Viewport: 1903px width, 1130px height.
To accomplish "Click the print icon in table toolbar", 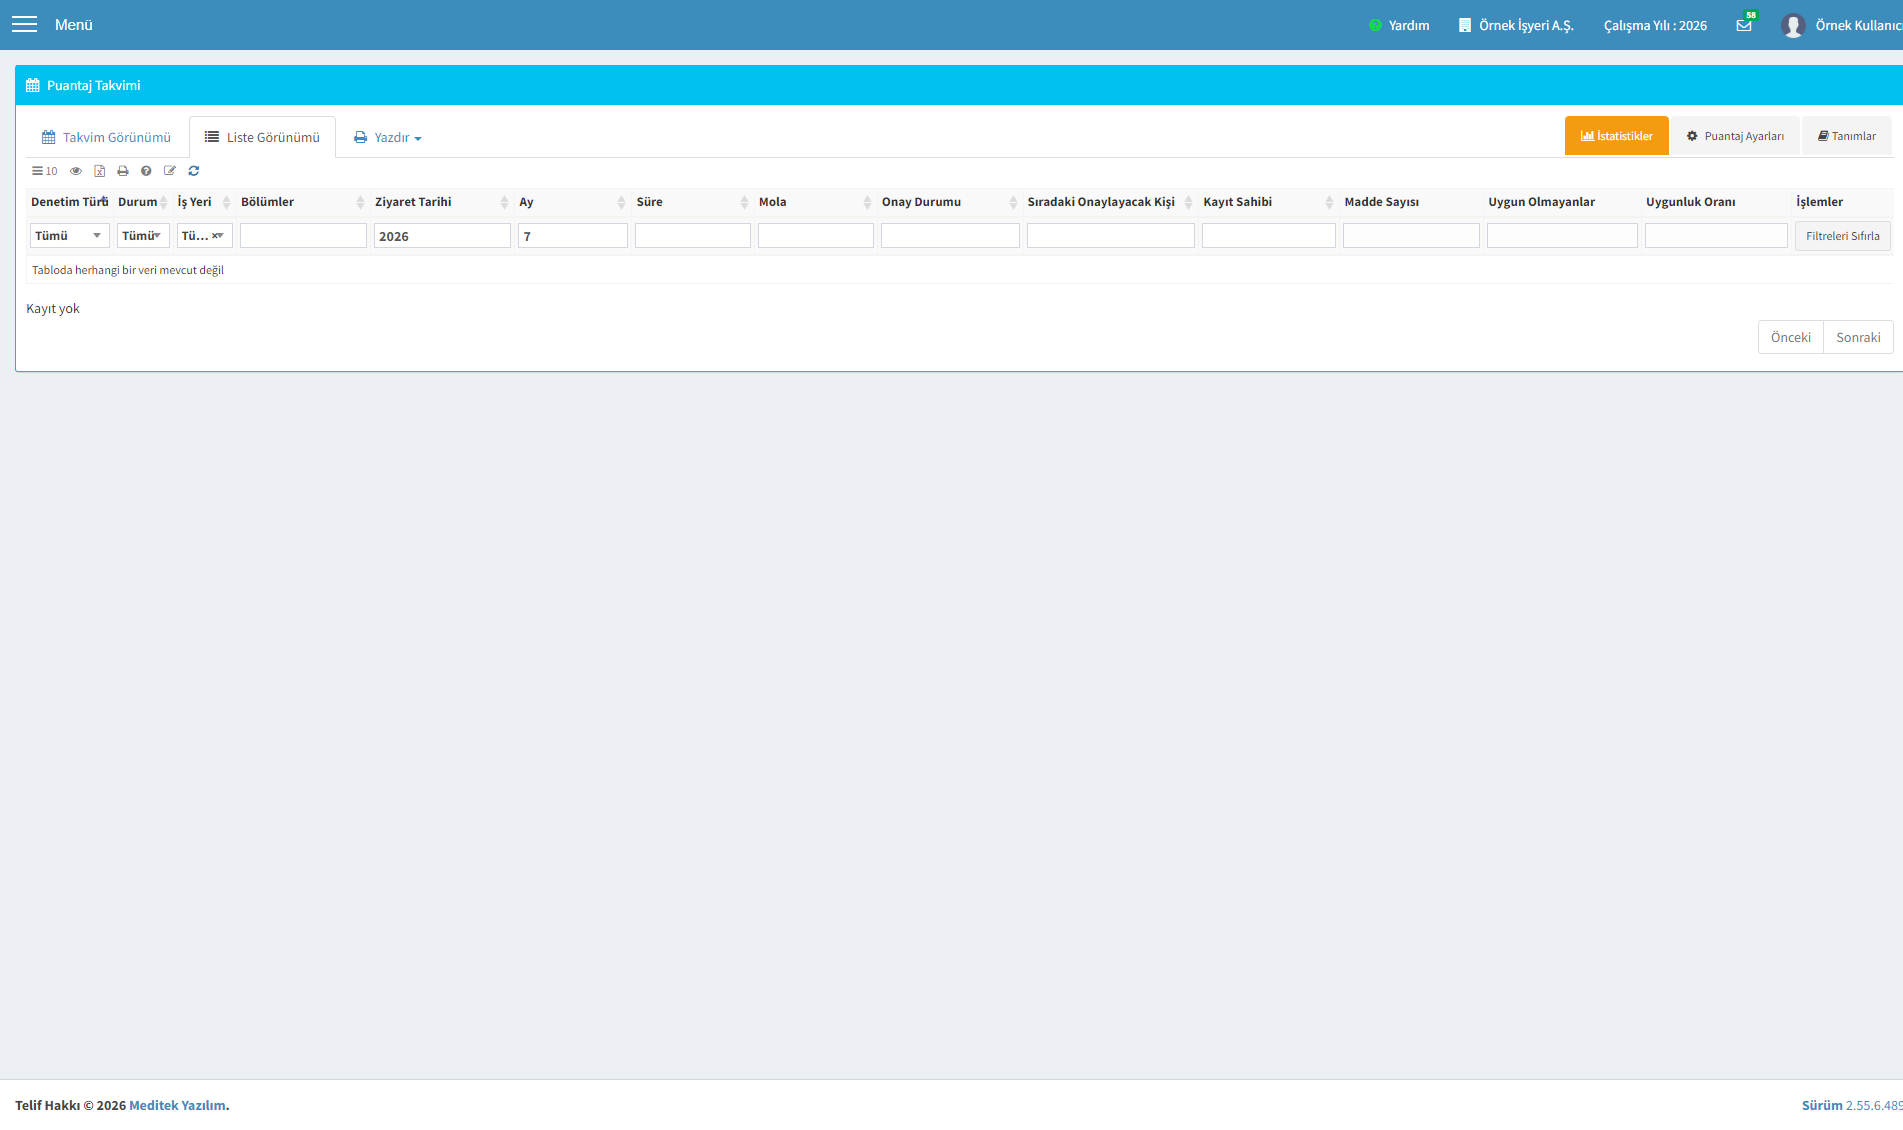I will 123,171.
